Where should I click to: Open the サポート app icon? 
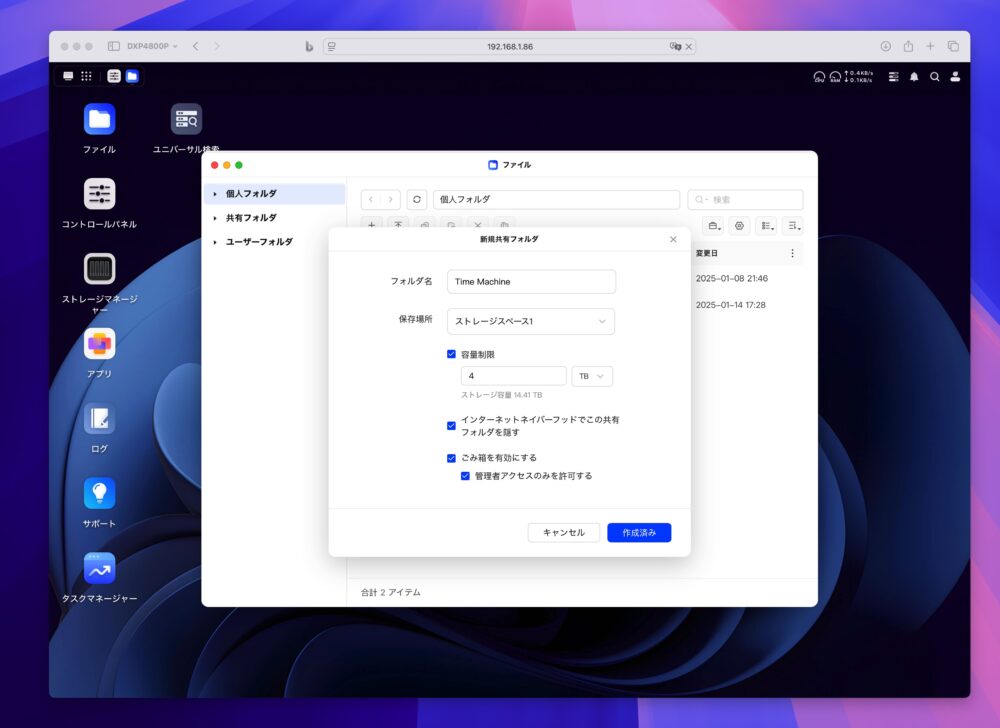99,494
